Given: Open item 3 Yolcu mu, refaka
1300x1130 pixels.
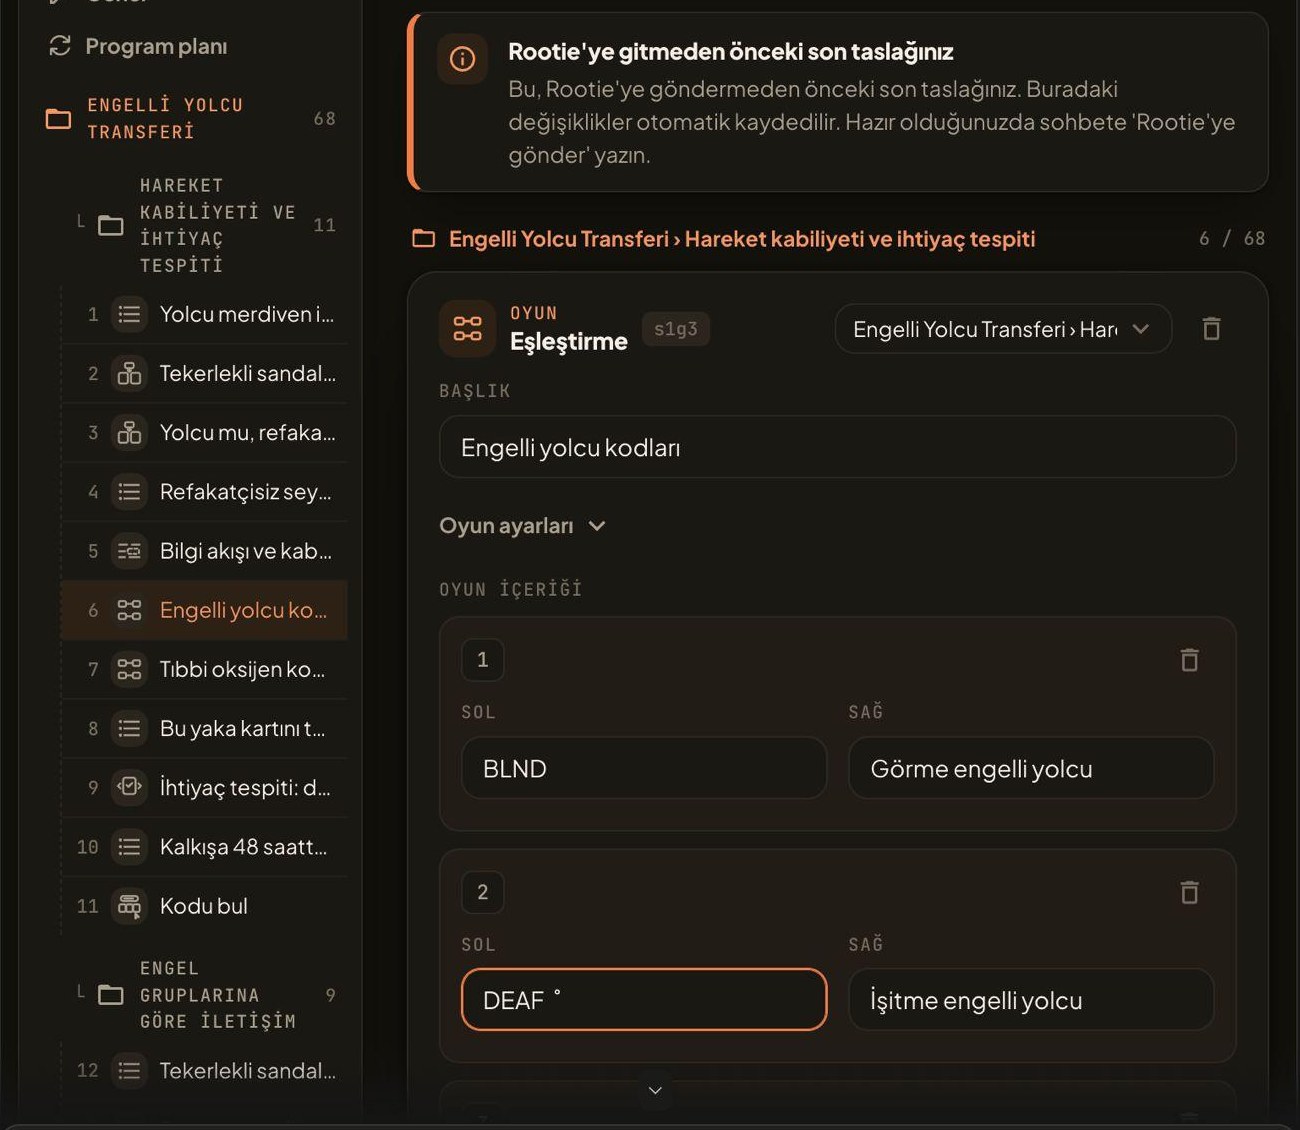Looking at the screenshot, I should (205, 432).
